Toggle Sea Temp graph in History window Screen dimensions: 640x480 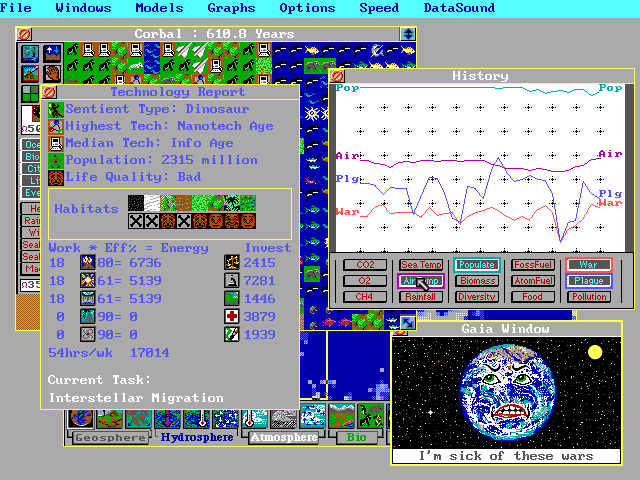pos(421,264)
